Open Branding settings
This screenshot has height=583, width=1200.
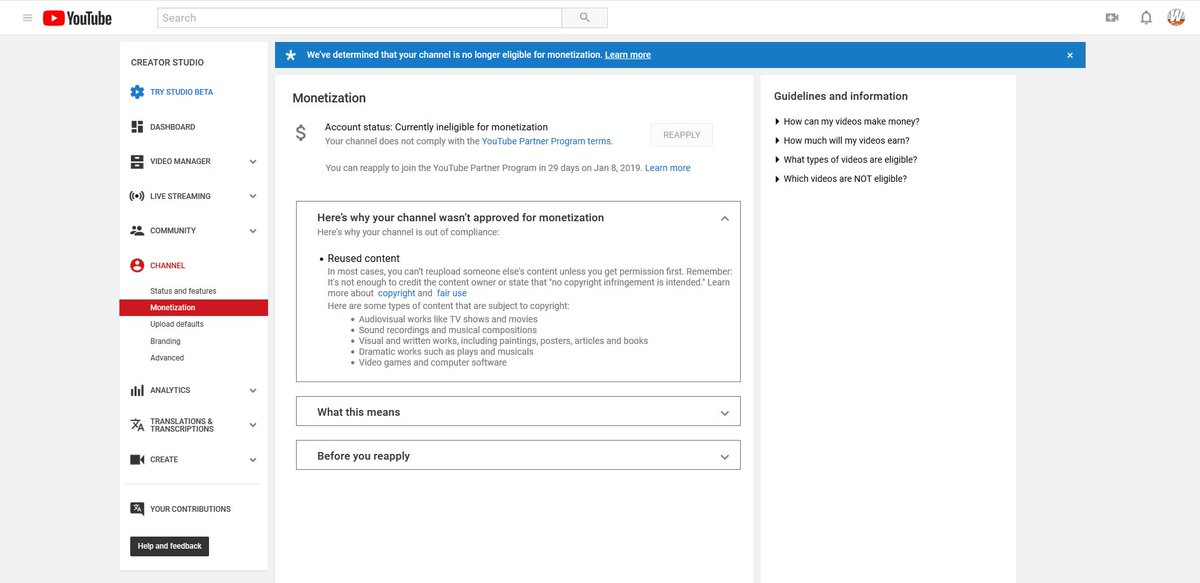click(x=165, y=341)
